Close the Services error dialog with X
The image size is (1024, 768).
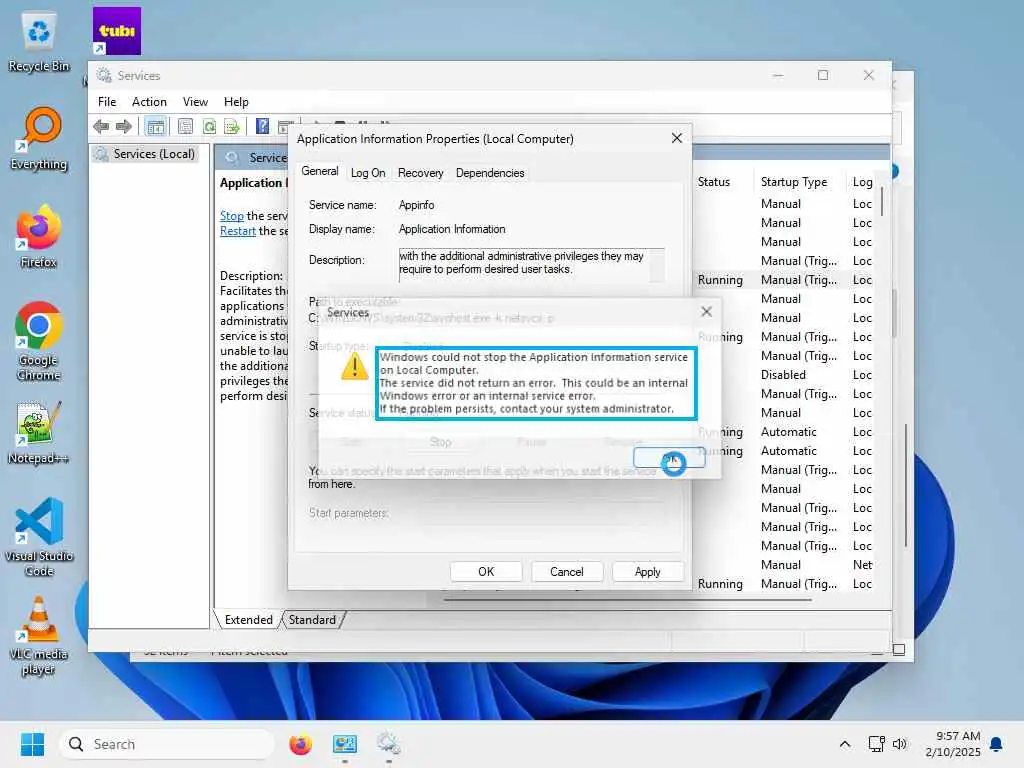pyautogui.click(x=706, y=312)
